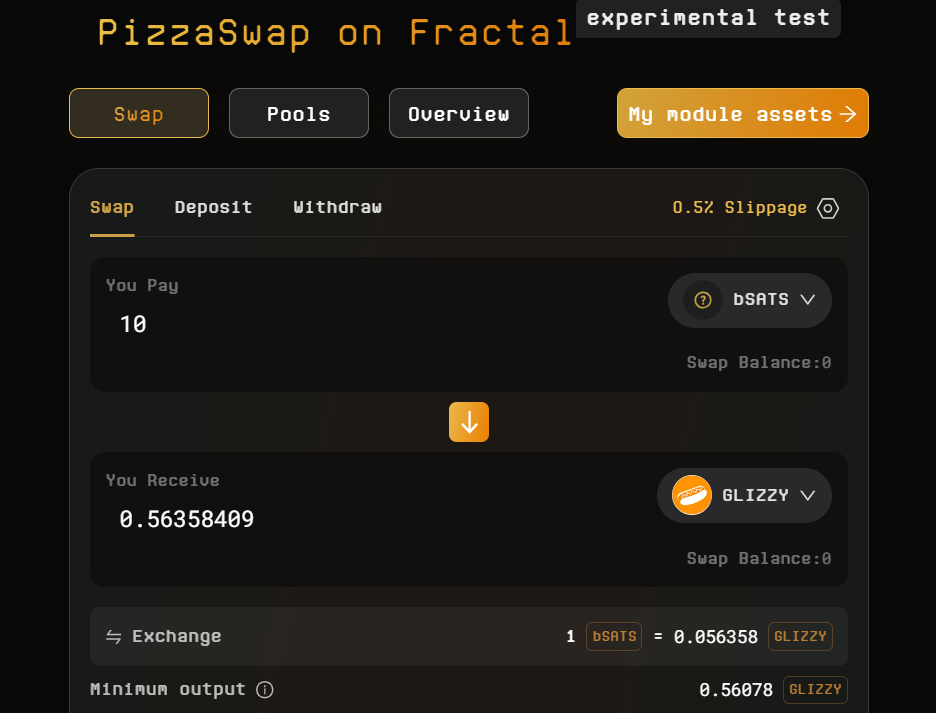
Task: Click the Minimum output info icon
Action: click(264, 690)
